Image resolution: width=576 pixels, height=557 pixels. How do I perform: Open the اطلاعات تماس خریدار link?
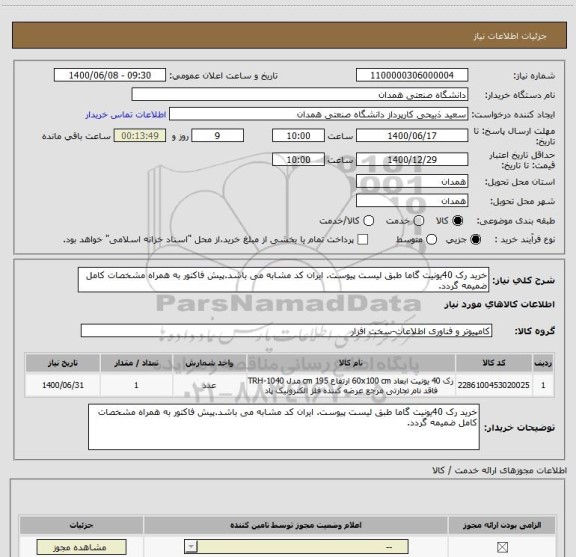pos(126,115)
